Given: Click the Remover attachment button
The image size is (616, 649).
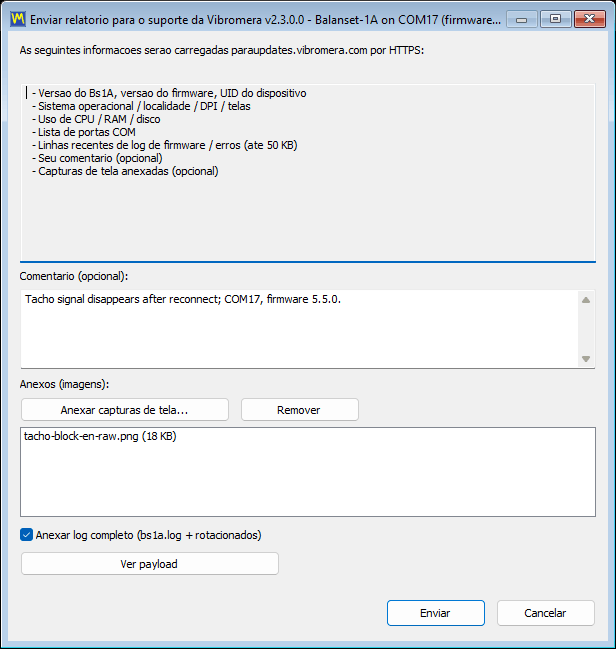Looking at the screenshot, I should click(x=300, y=410).
